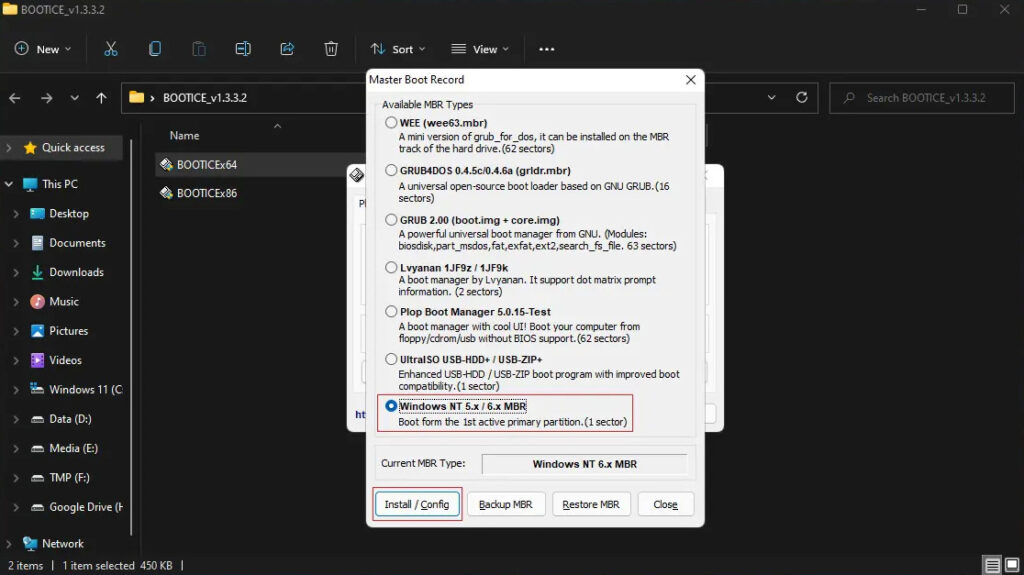Select UltraISO USB-HDD+ / USB-ZIP+ option
This screenshot has width=1024, height=575.
tap(391, 359)
